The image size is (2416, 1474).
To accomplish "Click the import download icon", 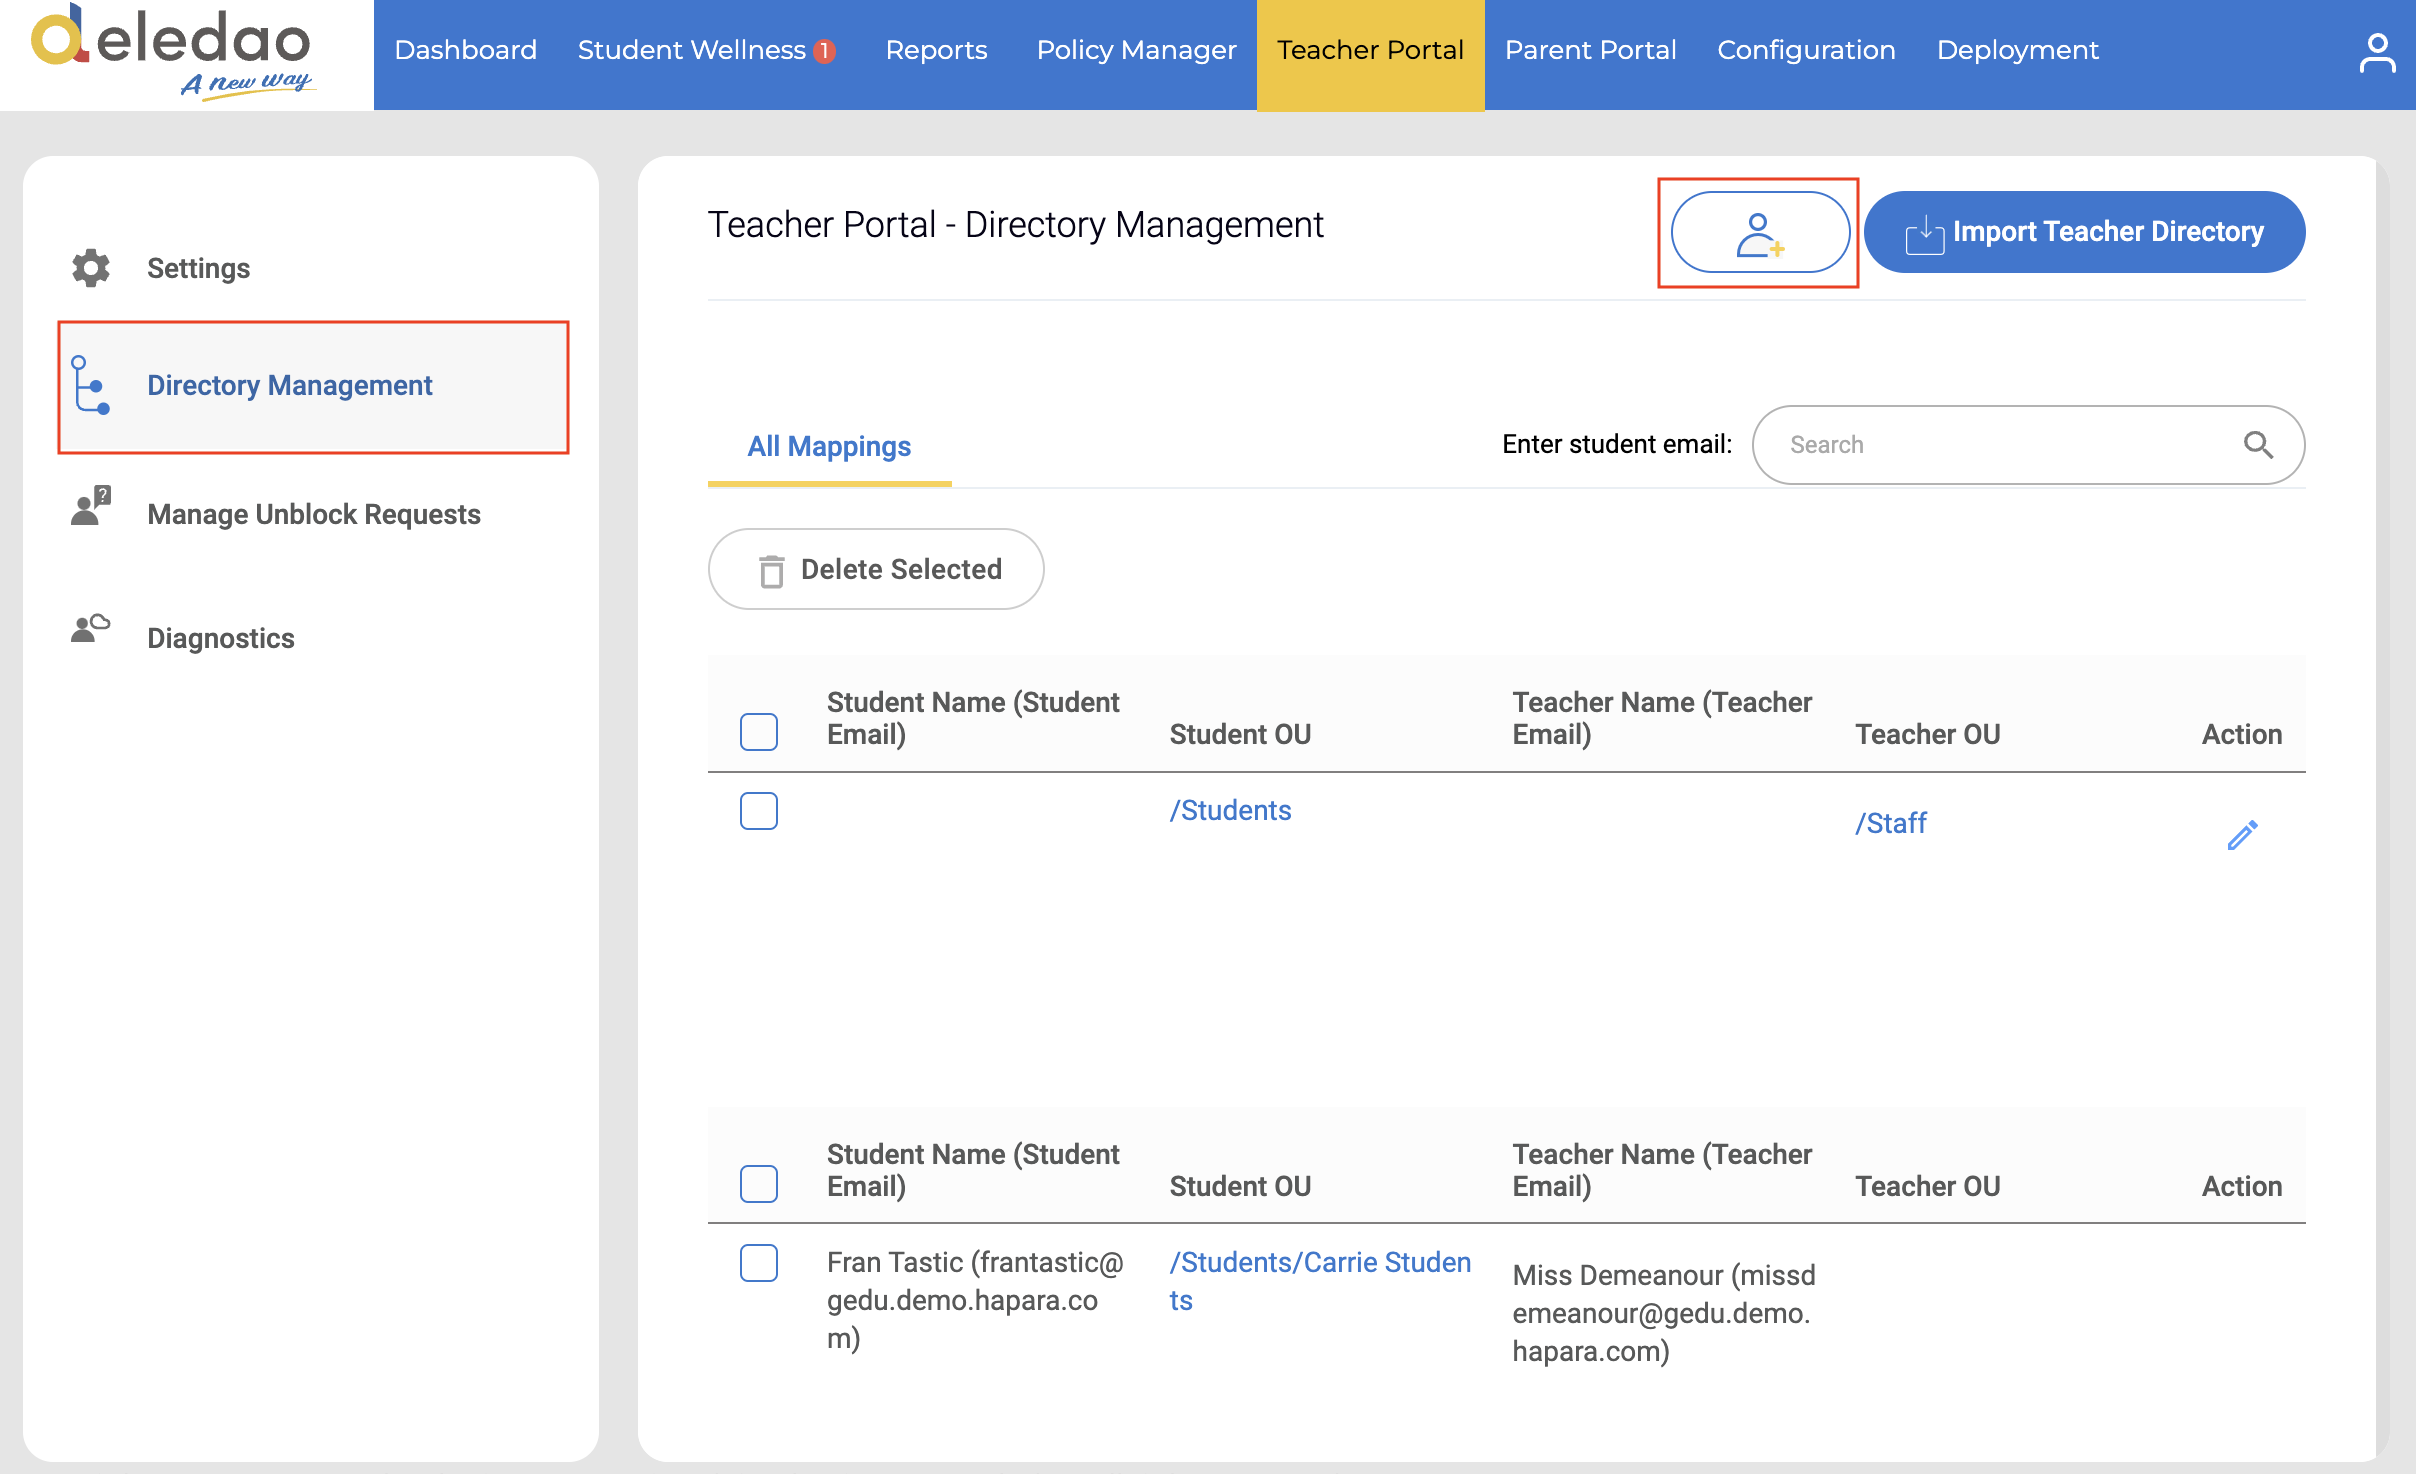I will (1924, 234).
